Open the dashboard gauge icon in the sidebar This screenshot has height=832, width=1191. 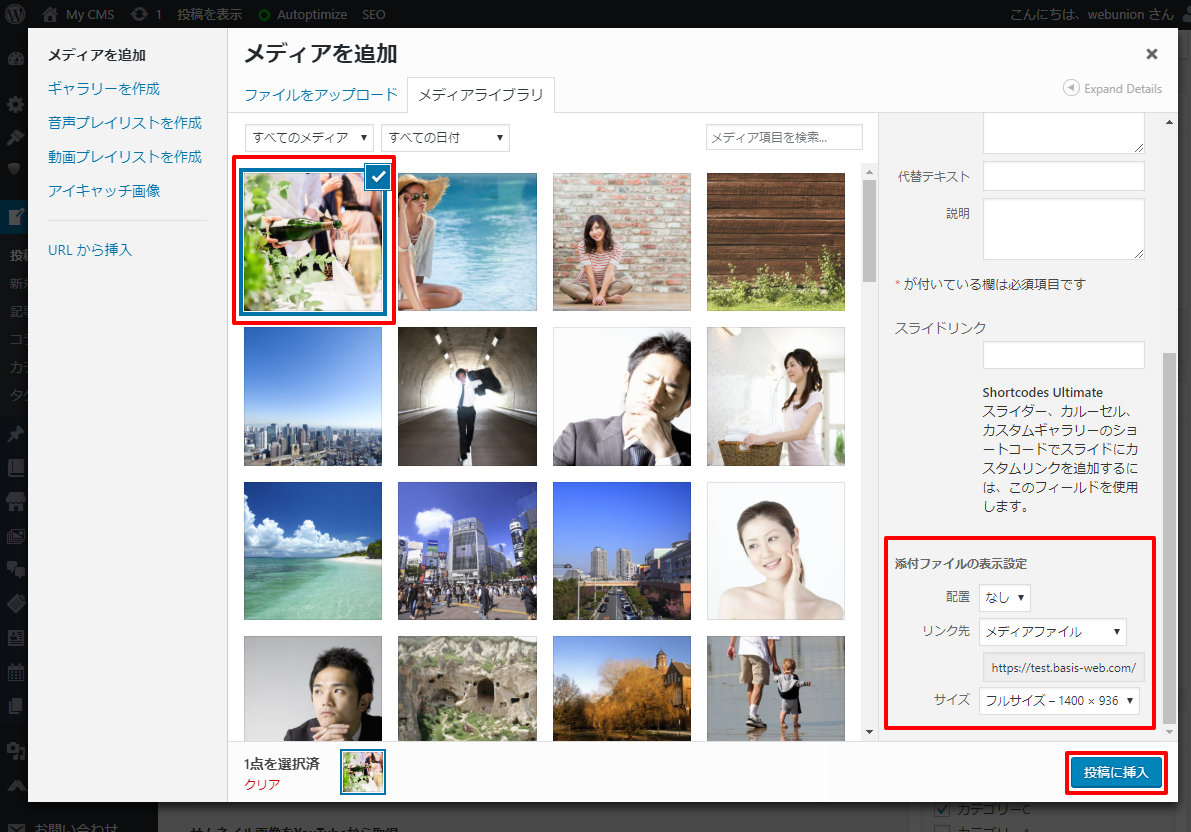coord(15,59)
